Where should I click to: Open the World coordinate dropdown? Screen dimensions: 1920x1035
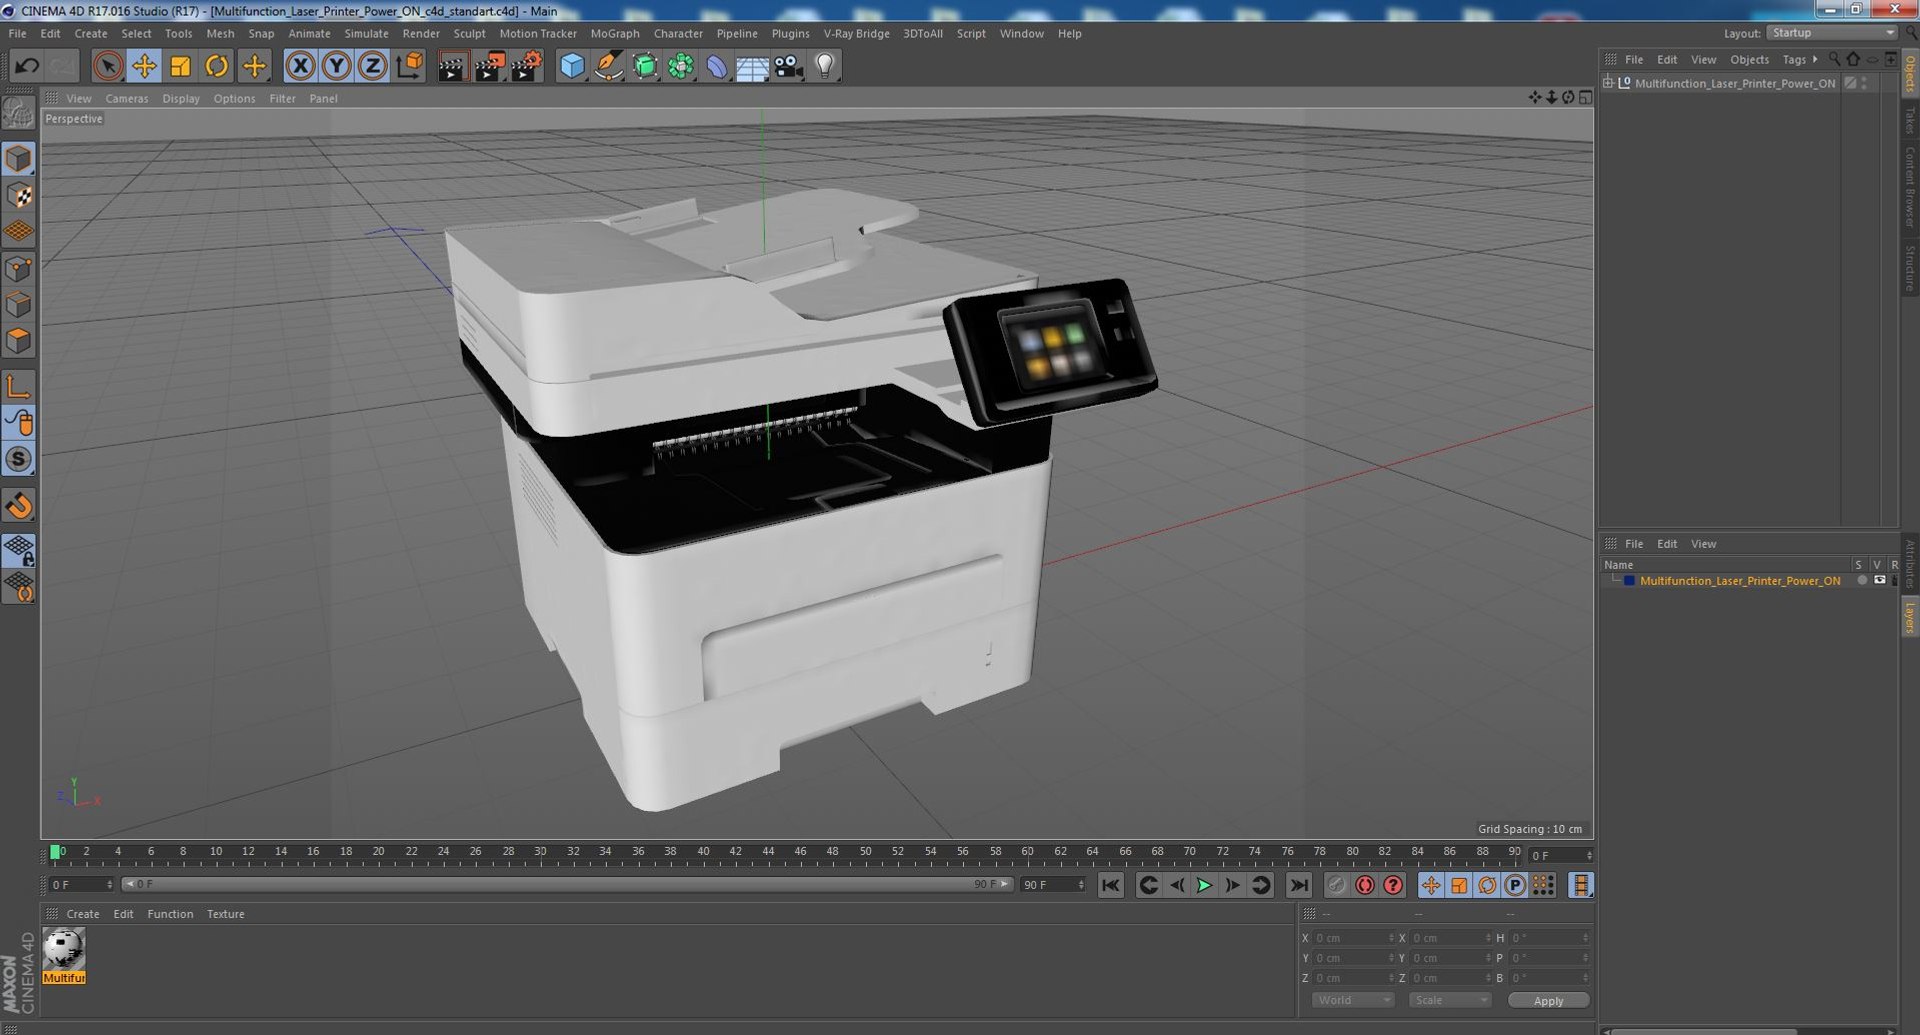tap(1353, 1000)
